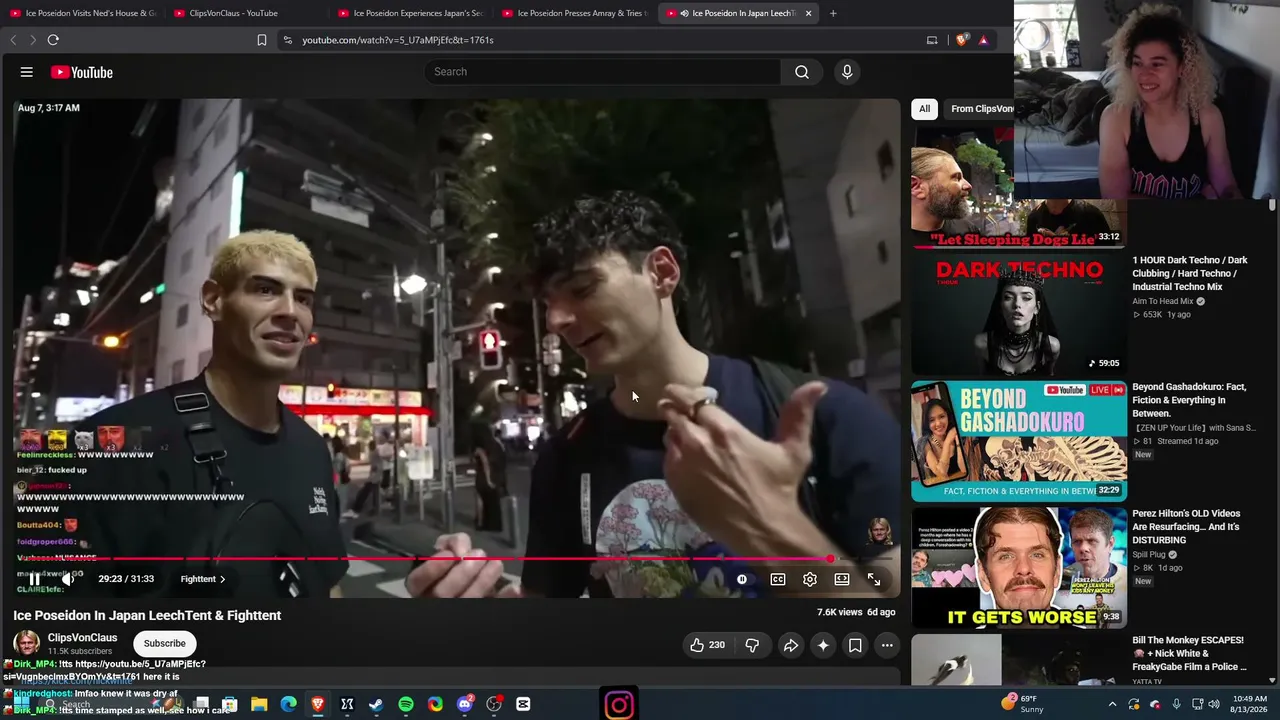Switch to ClipsVonClaus - YouTube tab

245,13
